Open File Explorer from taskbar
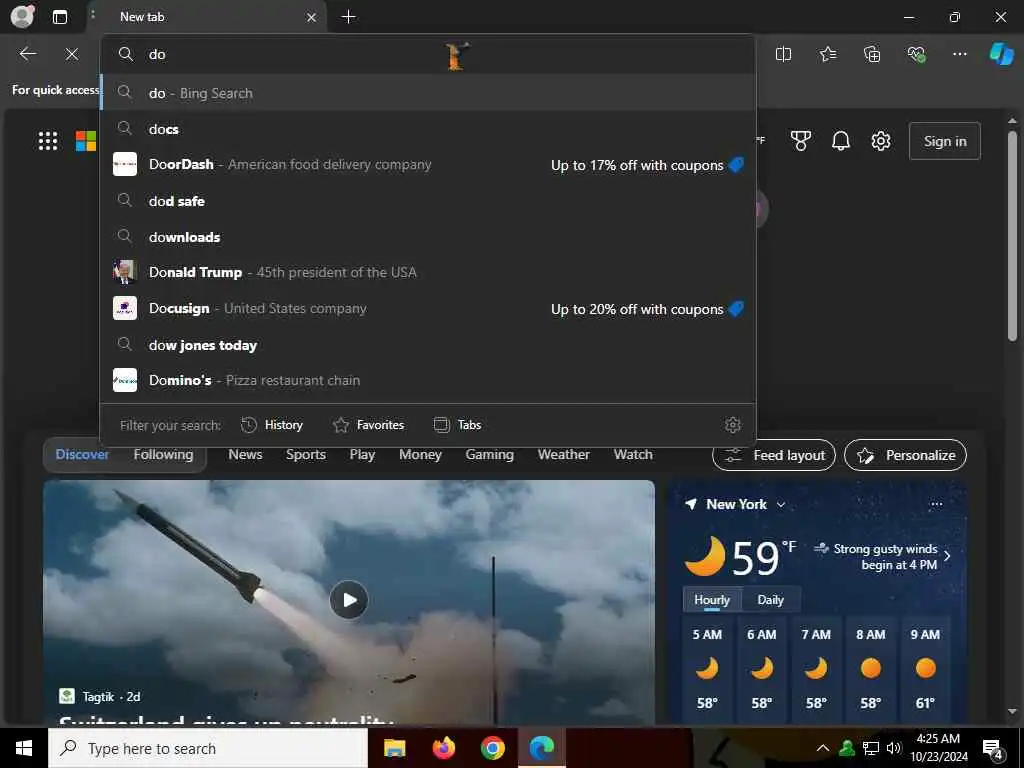This screenshot has height=768, width=1024. [394, 748]
